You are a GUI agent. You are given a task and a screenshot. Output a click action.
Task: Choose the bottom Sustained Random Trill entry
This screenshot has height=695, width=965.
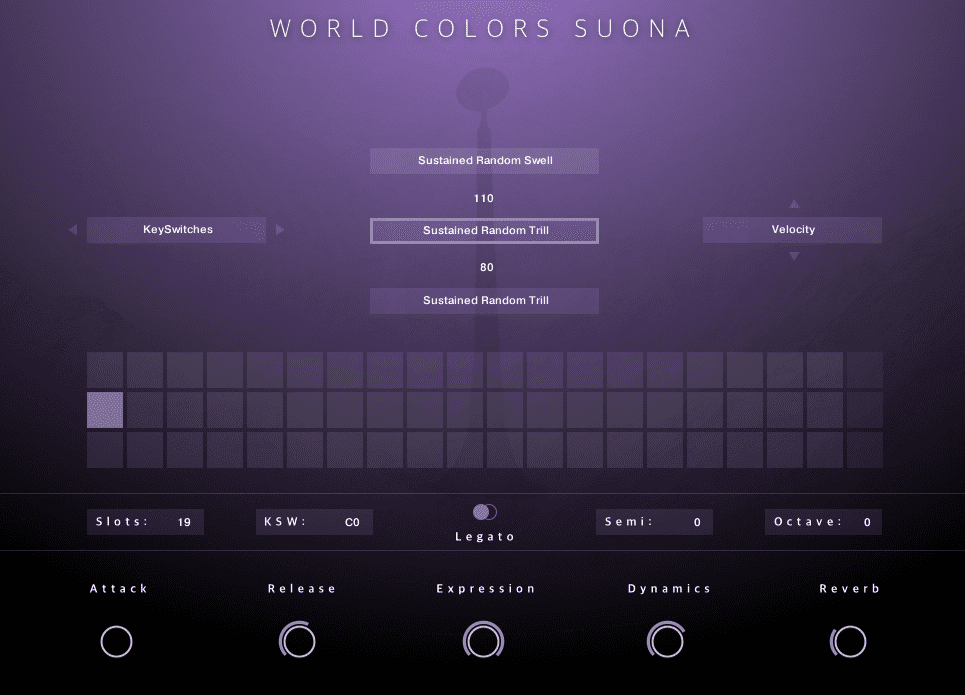484,301
